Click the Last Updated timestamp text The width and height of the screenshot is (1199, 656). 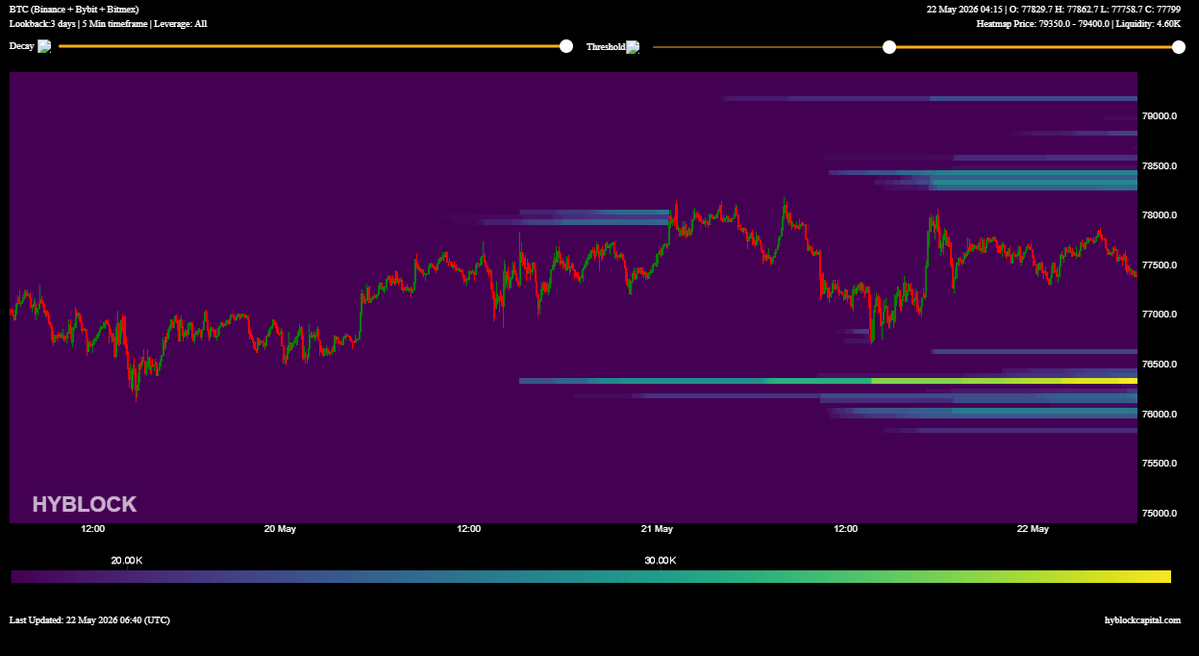[89, 620]
